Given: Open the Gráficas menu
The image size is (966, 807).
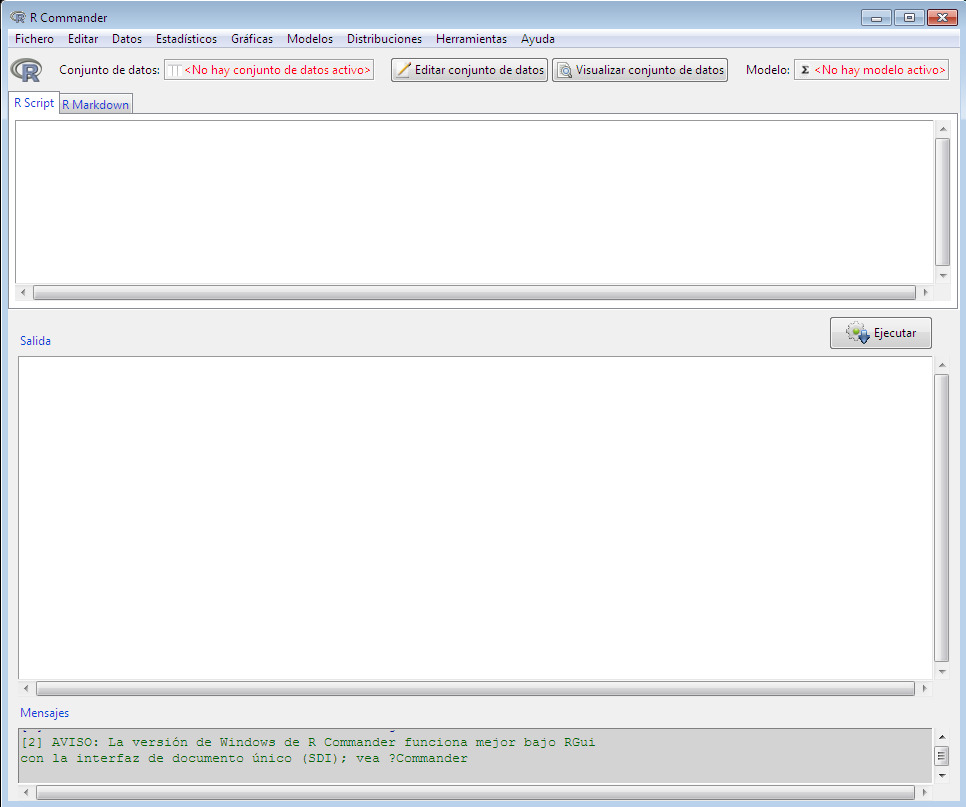Looking at the screenshot, I should 252,39.
